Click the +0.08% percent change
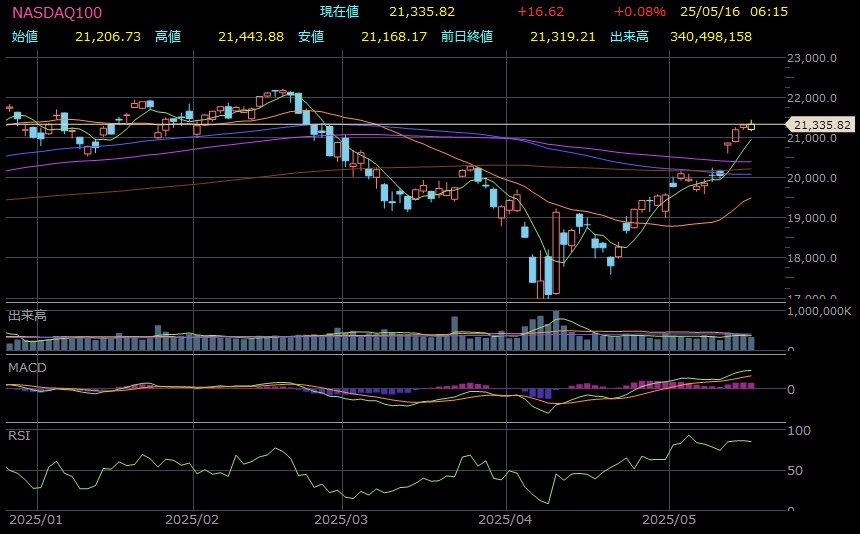860x534 pixels. 640,12
